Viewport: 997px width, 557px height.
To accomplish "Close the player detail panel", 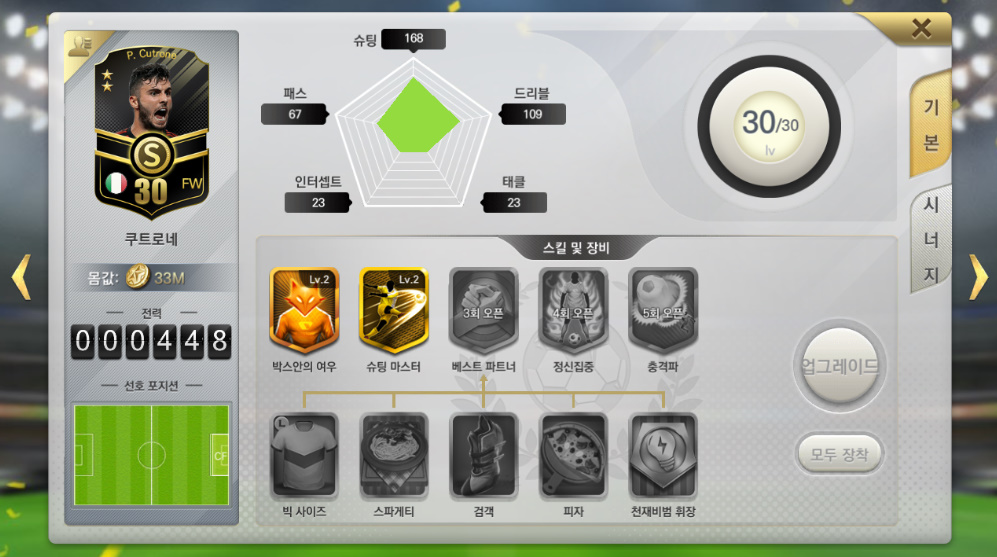I will [x=921, y=29].
